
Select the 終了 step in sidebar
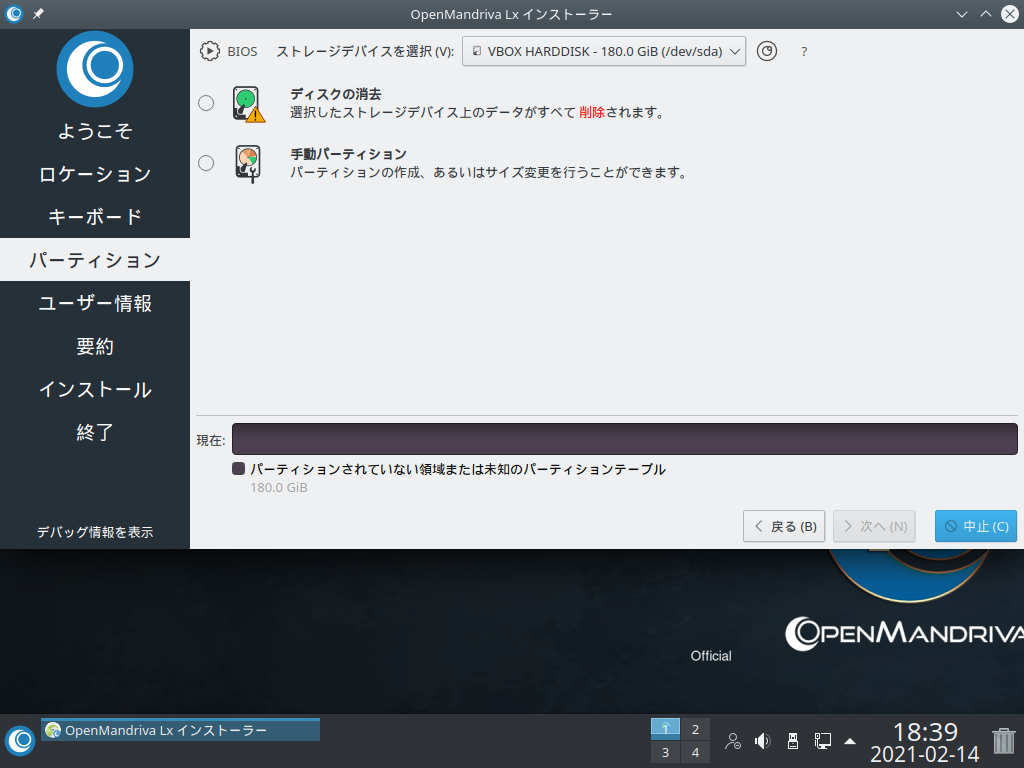click(95, 432)
